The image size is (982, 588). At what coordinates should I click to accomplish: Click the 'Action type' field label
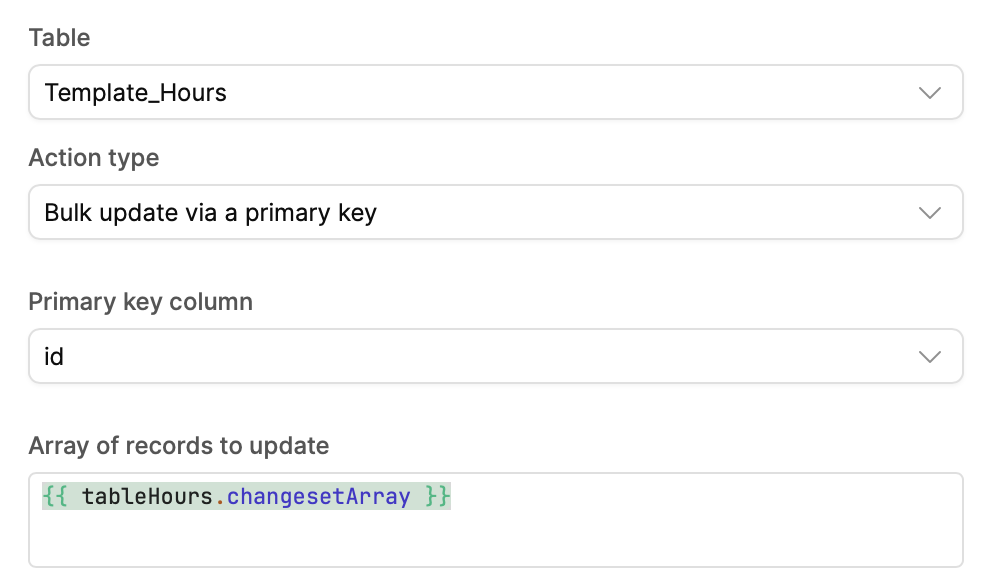[x=94, y=158]
